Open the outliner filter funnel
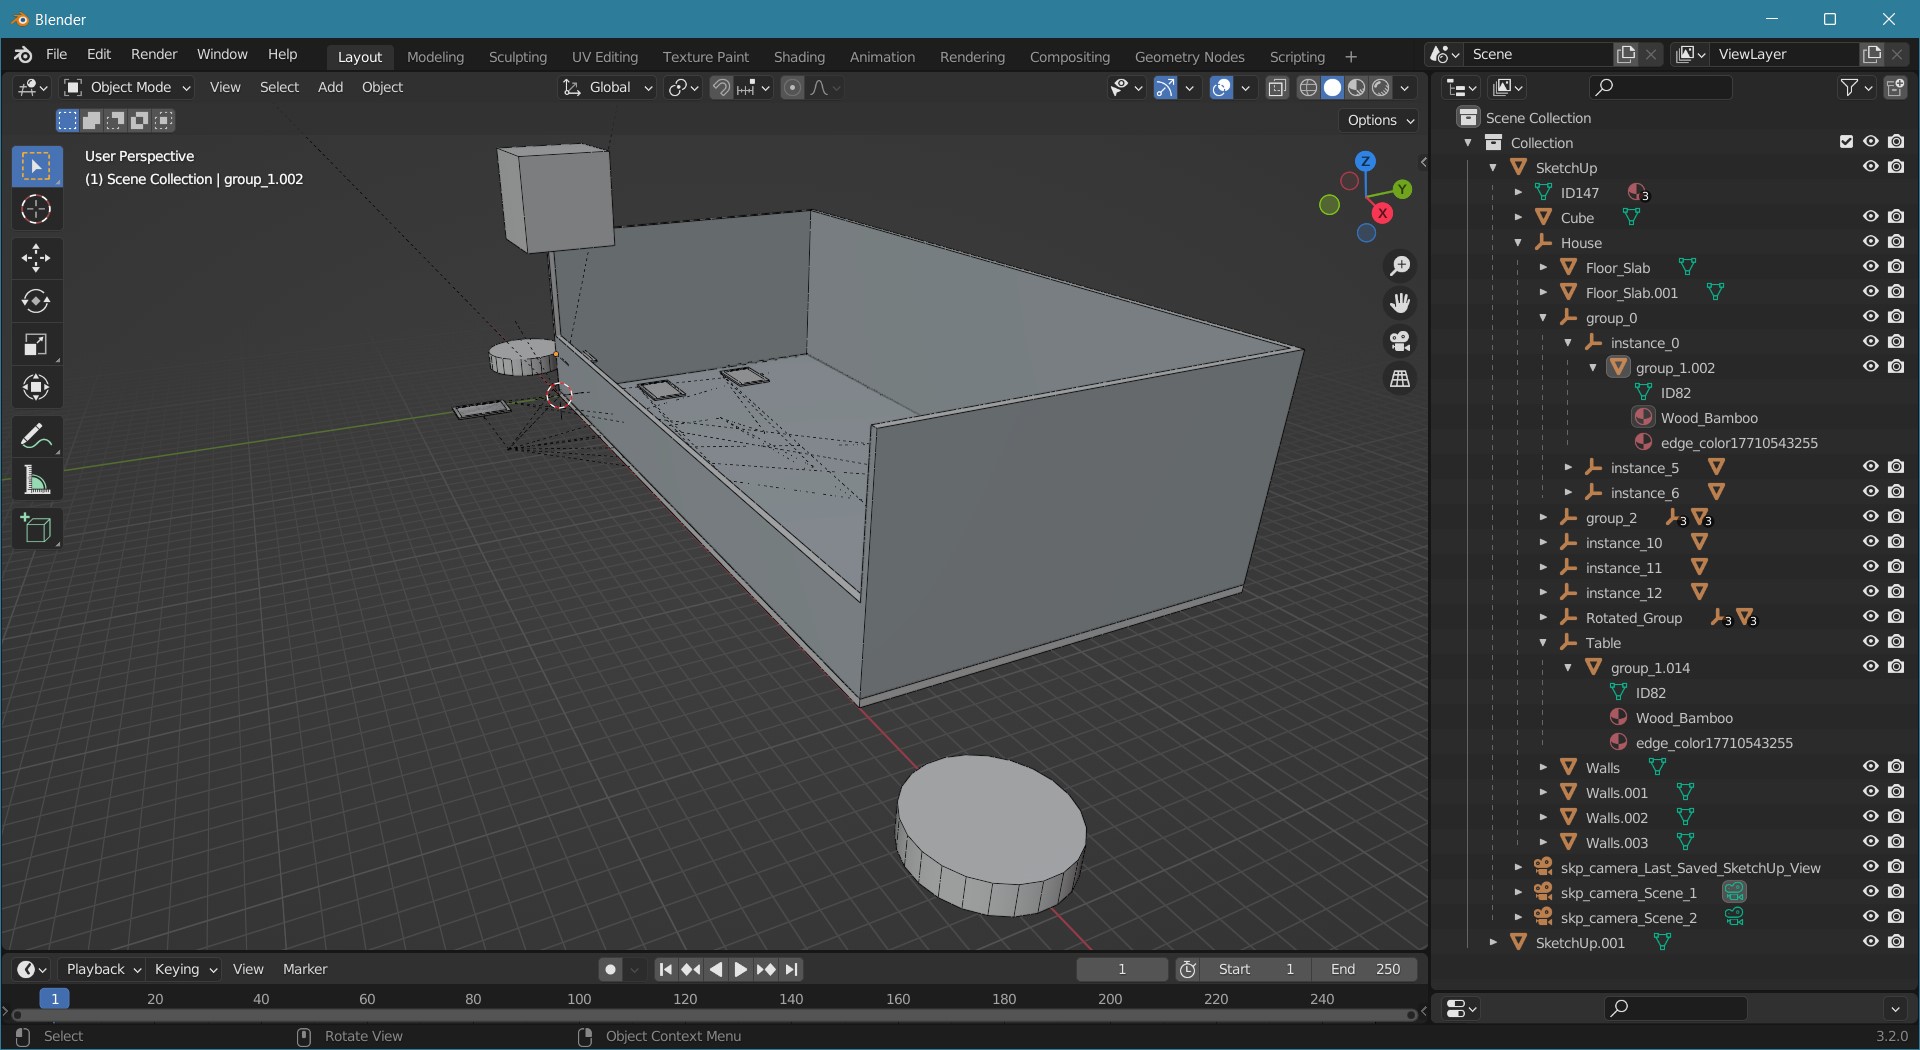The image size is (1920, 1050). click(1850, 88)
